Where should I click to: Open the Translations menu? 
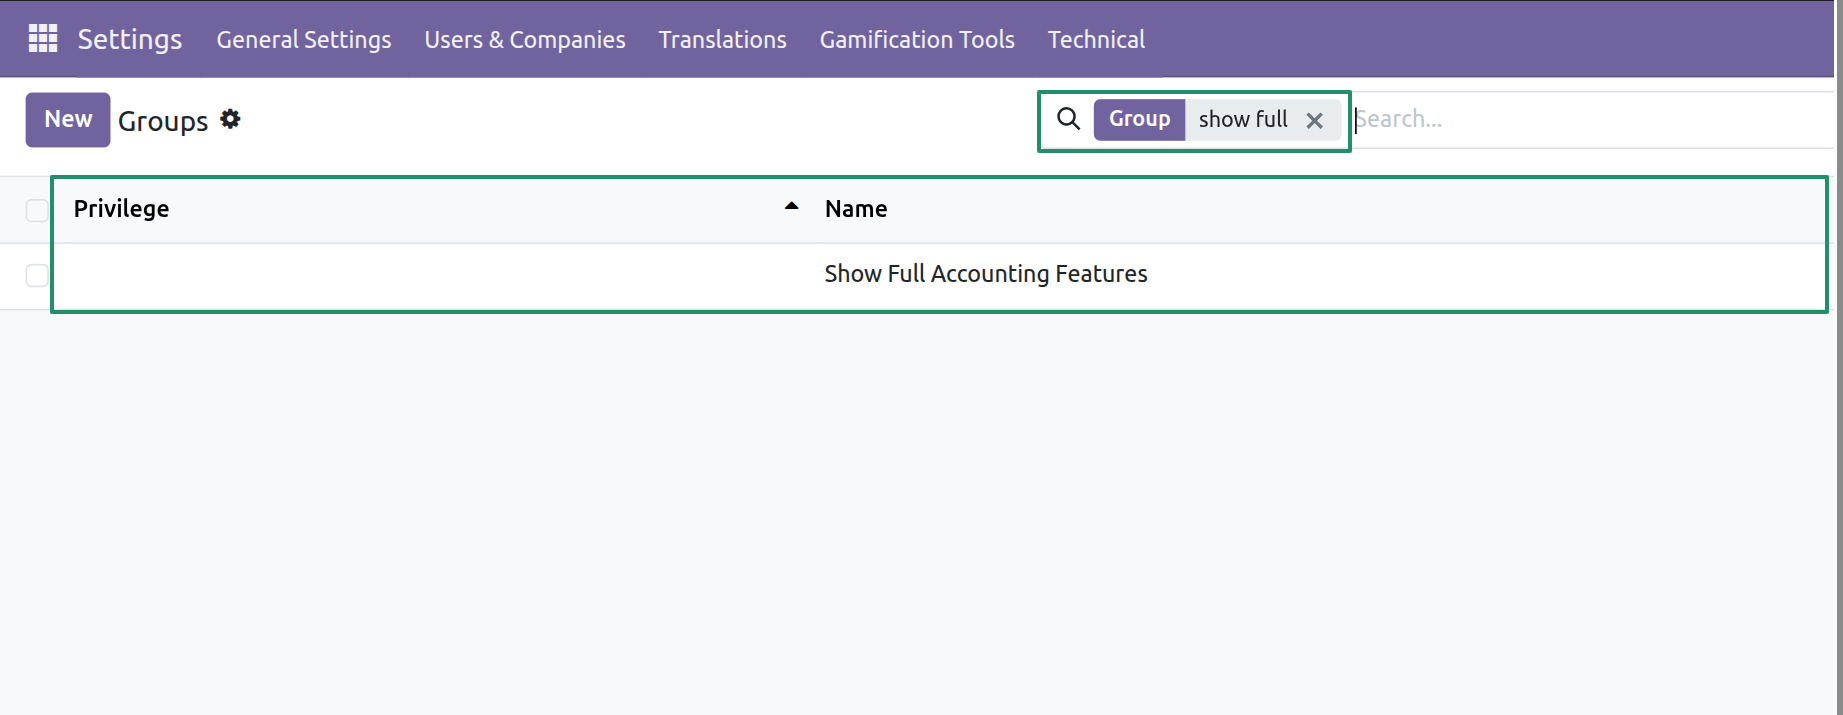pos(722,39)
